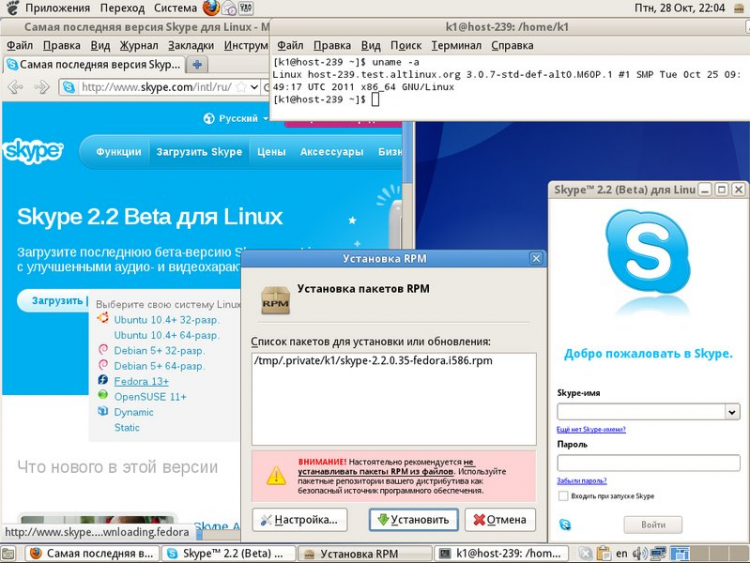Screen dimensions: 750x563
Task: Click the Skype site icon in address bar
Action: click(x=69, y=87)
